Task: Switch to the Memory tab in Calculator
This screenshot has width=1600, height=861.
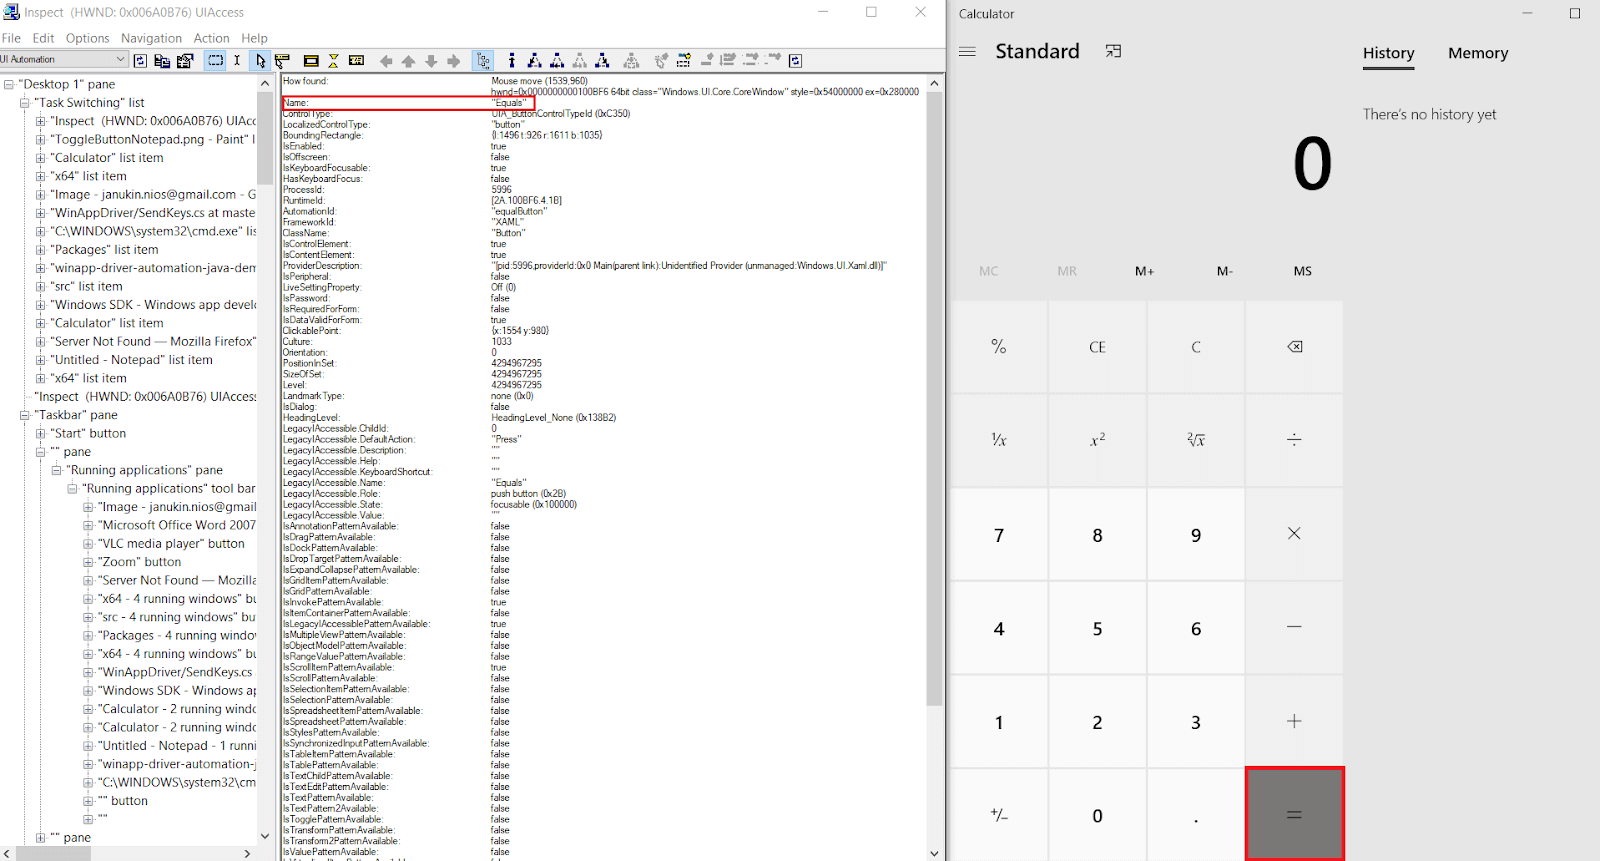Action: [1478, 53]
